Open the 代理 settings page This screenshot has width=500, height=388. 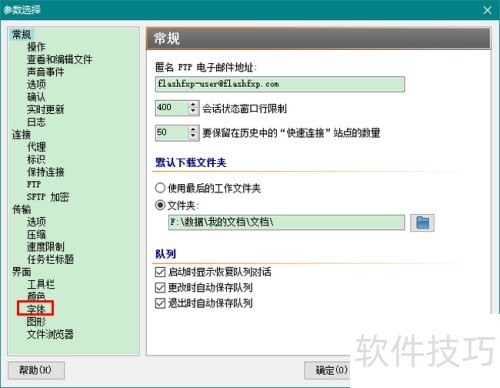pyautogui.click(x=36, y=147)
